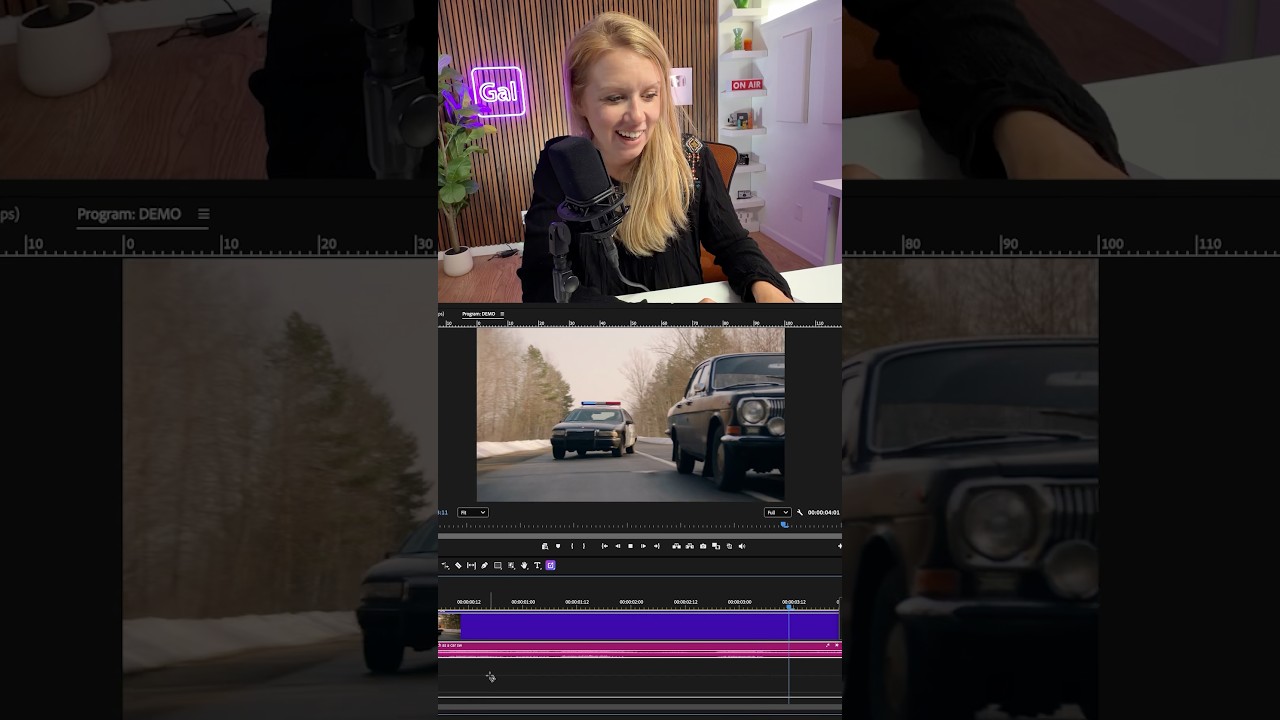Click the Go to In point button
Image resolution: width=1280 pixels, height=720 pixels.
pyautogui.click(x=604, y=546)
